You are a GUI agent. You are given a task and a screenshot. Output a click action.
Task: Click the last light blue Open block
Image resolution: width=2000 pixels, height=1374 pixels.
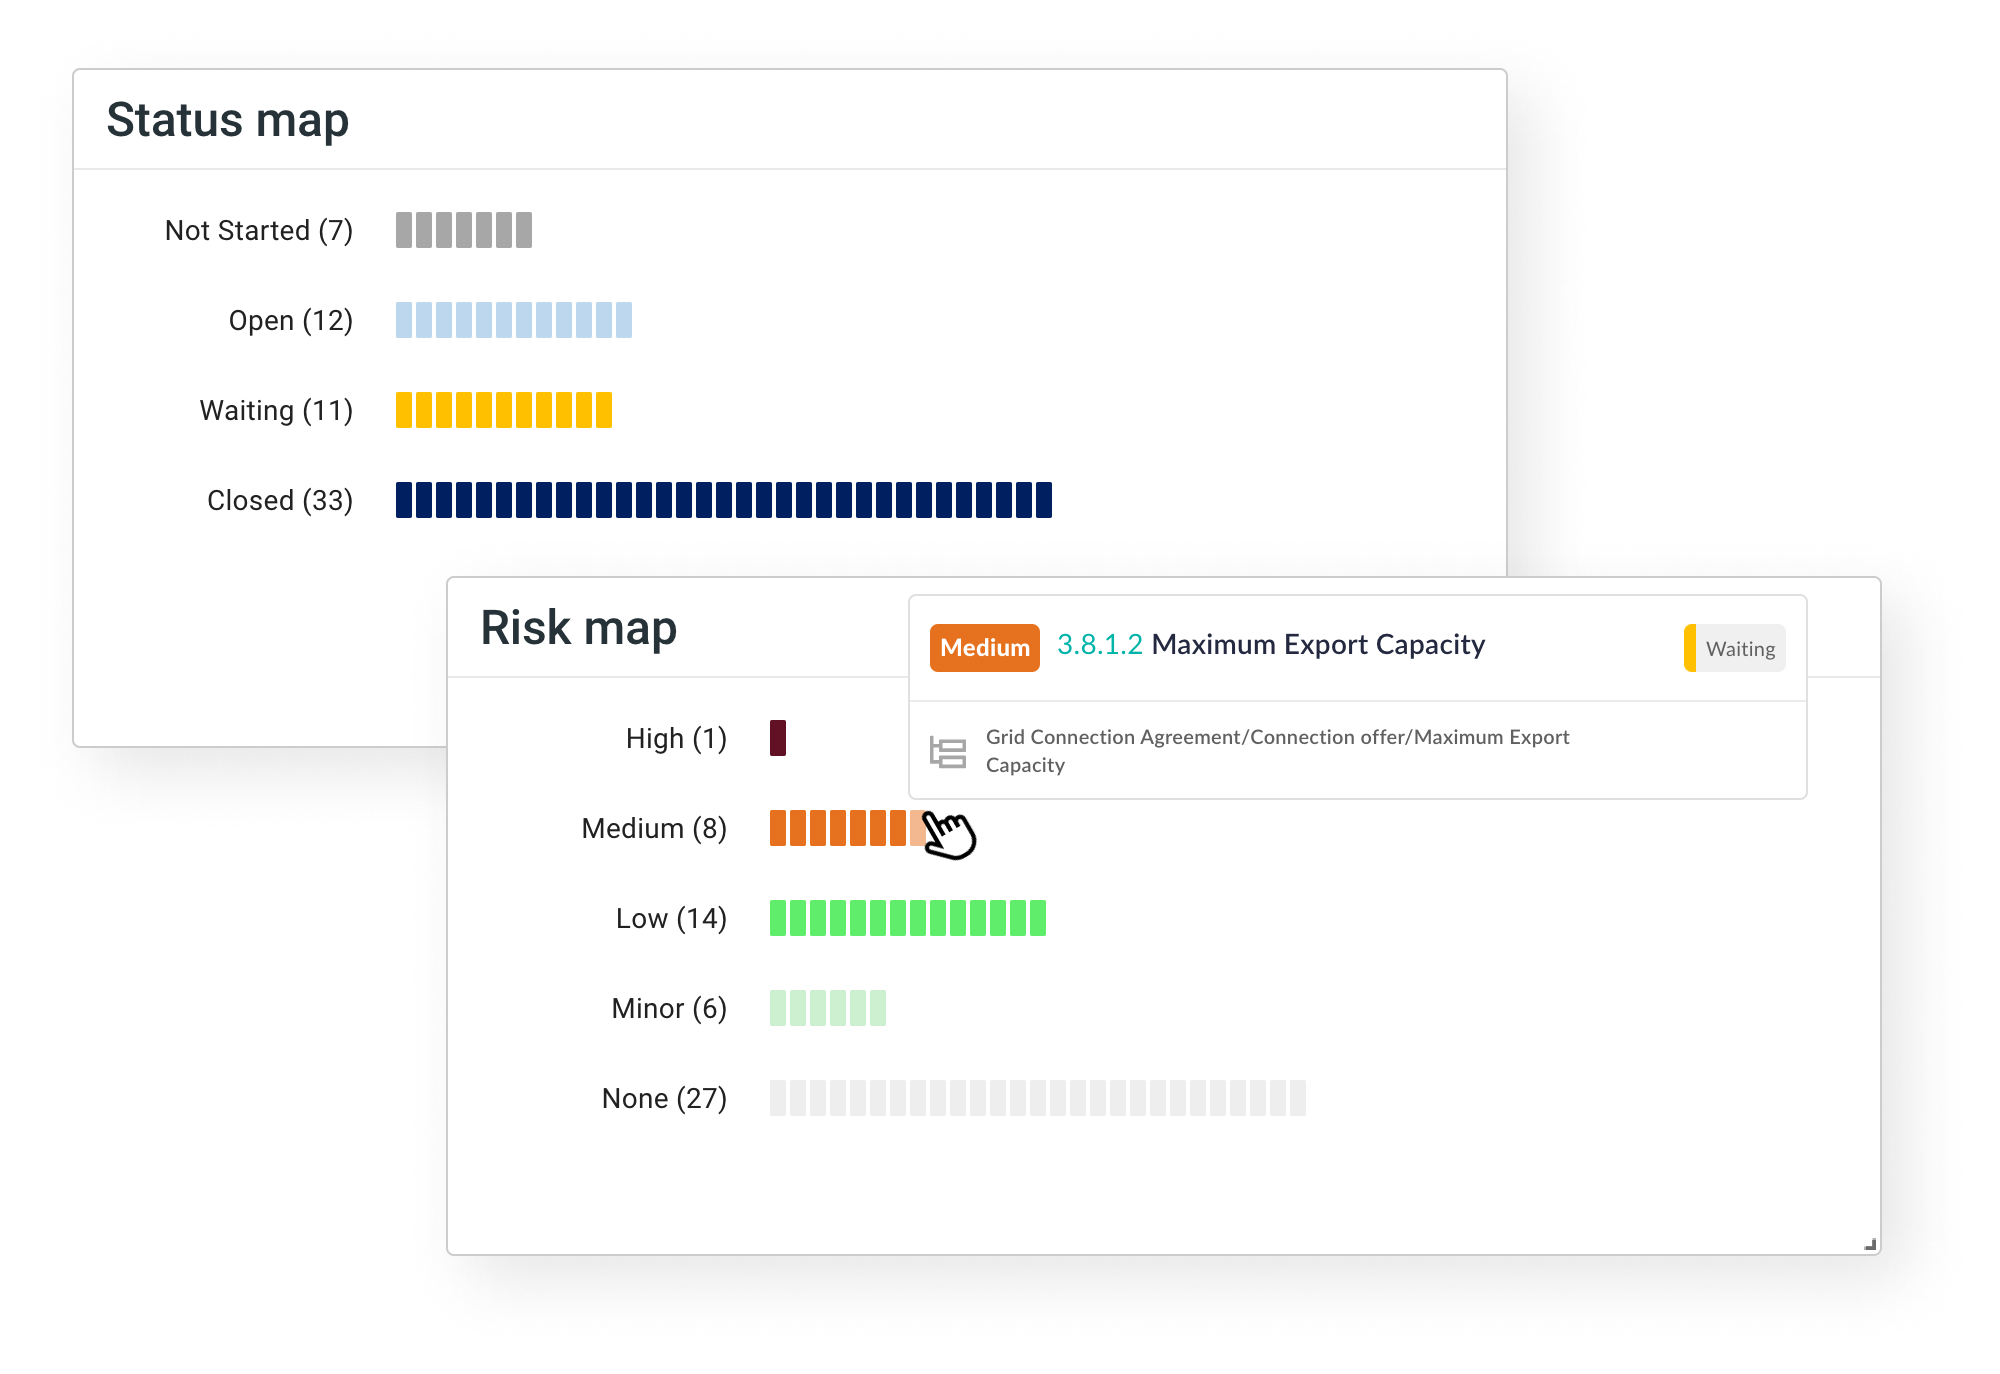[624, 320]
